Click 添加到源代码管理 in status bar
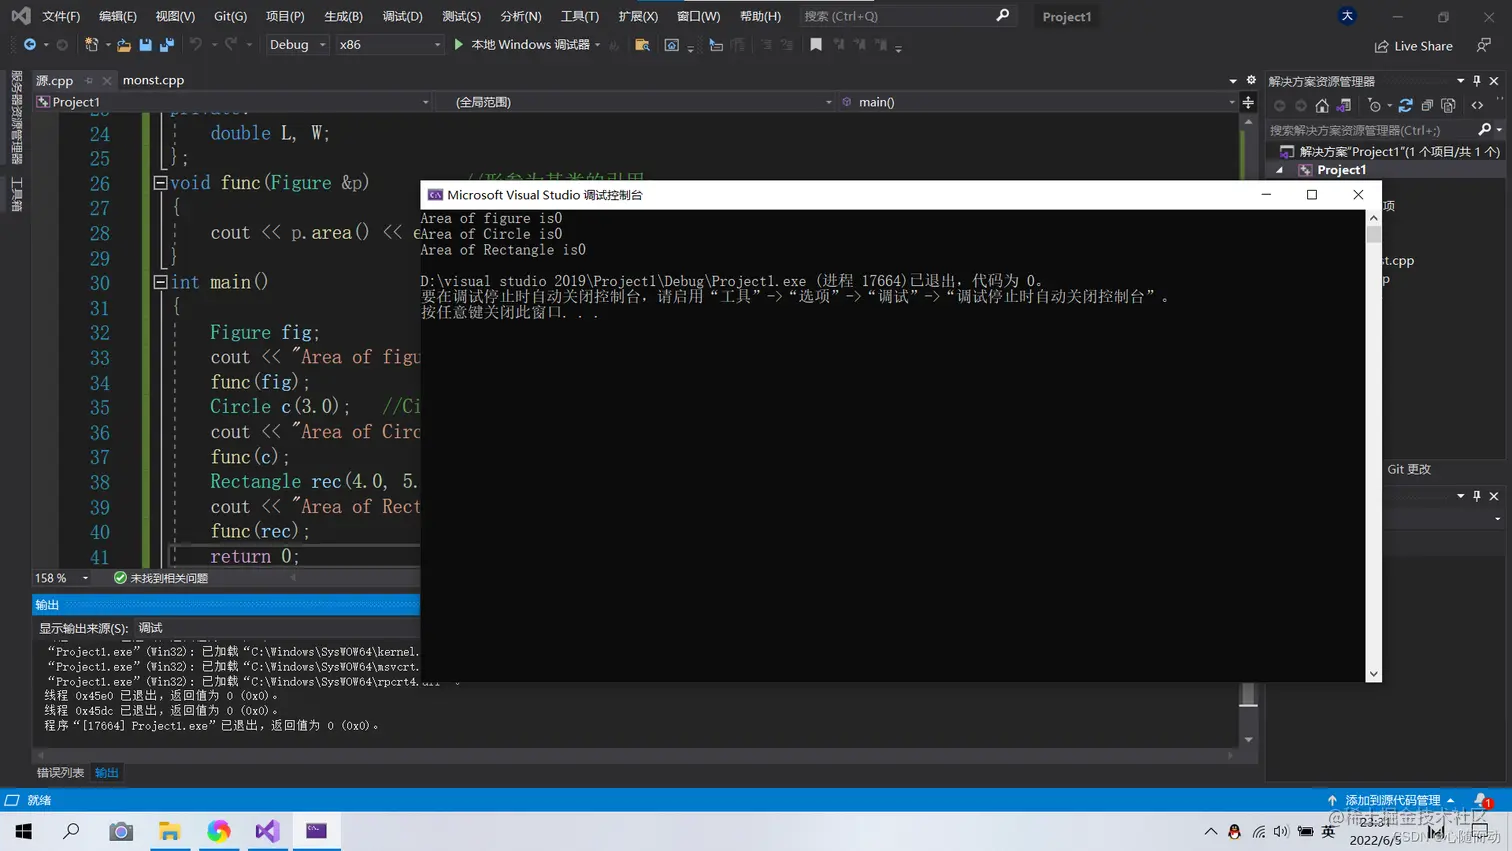Image resolution: width=1512 pixels, height=851 pixels. 1391,800
